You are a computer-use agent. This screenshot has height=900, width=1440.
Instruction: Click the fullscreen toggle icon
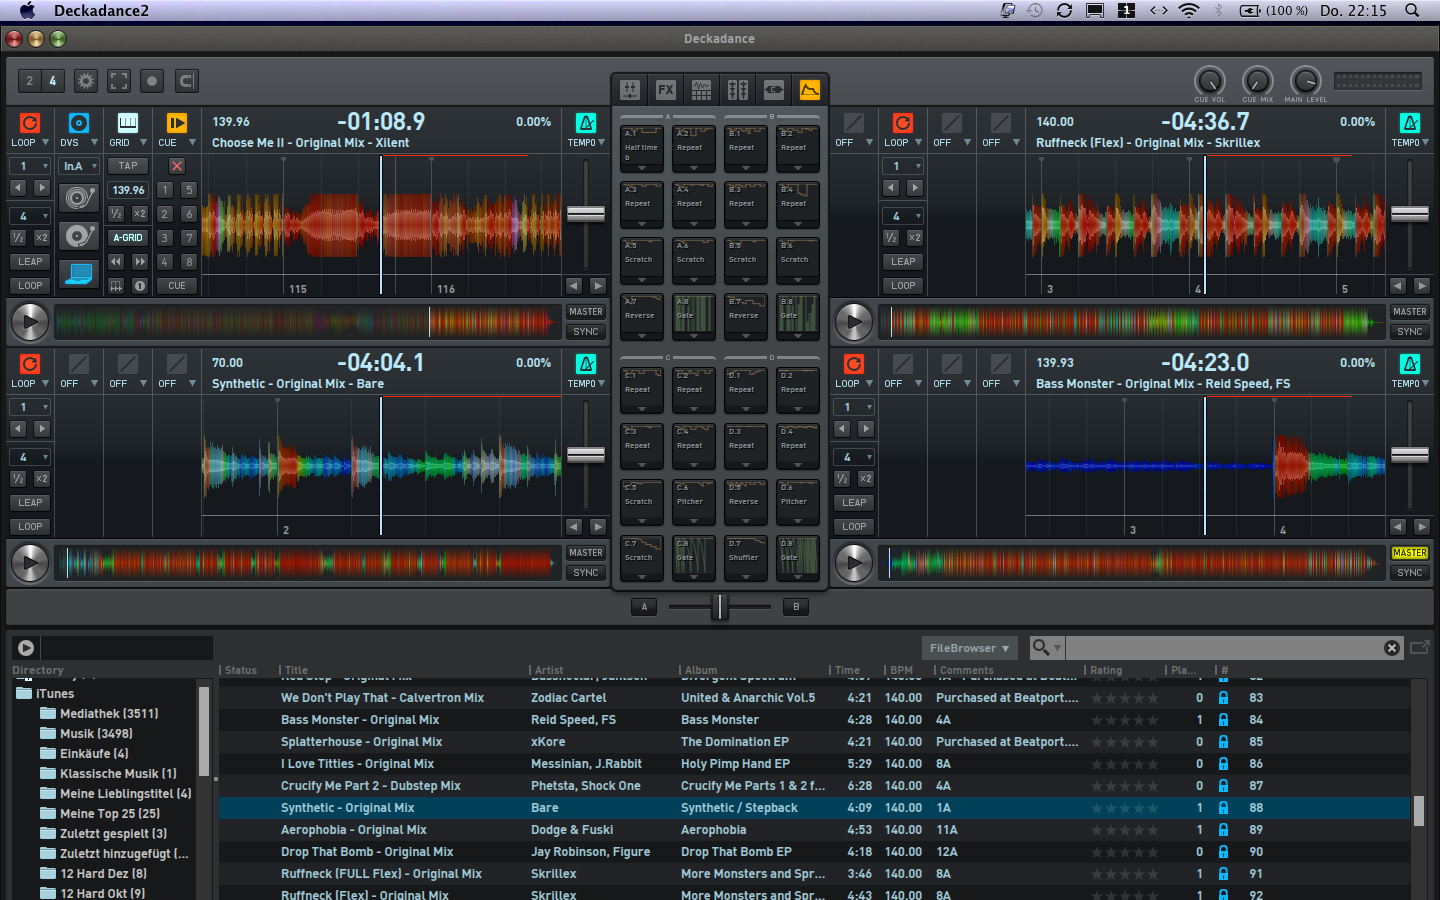click(x=119, y=81)
